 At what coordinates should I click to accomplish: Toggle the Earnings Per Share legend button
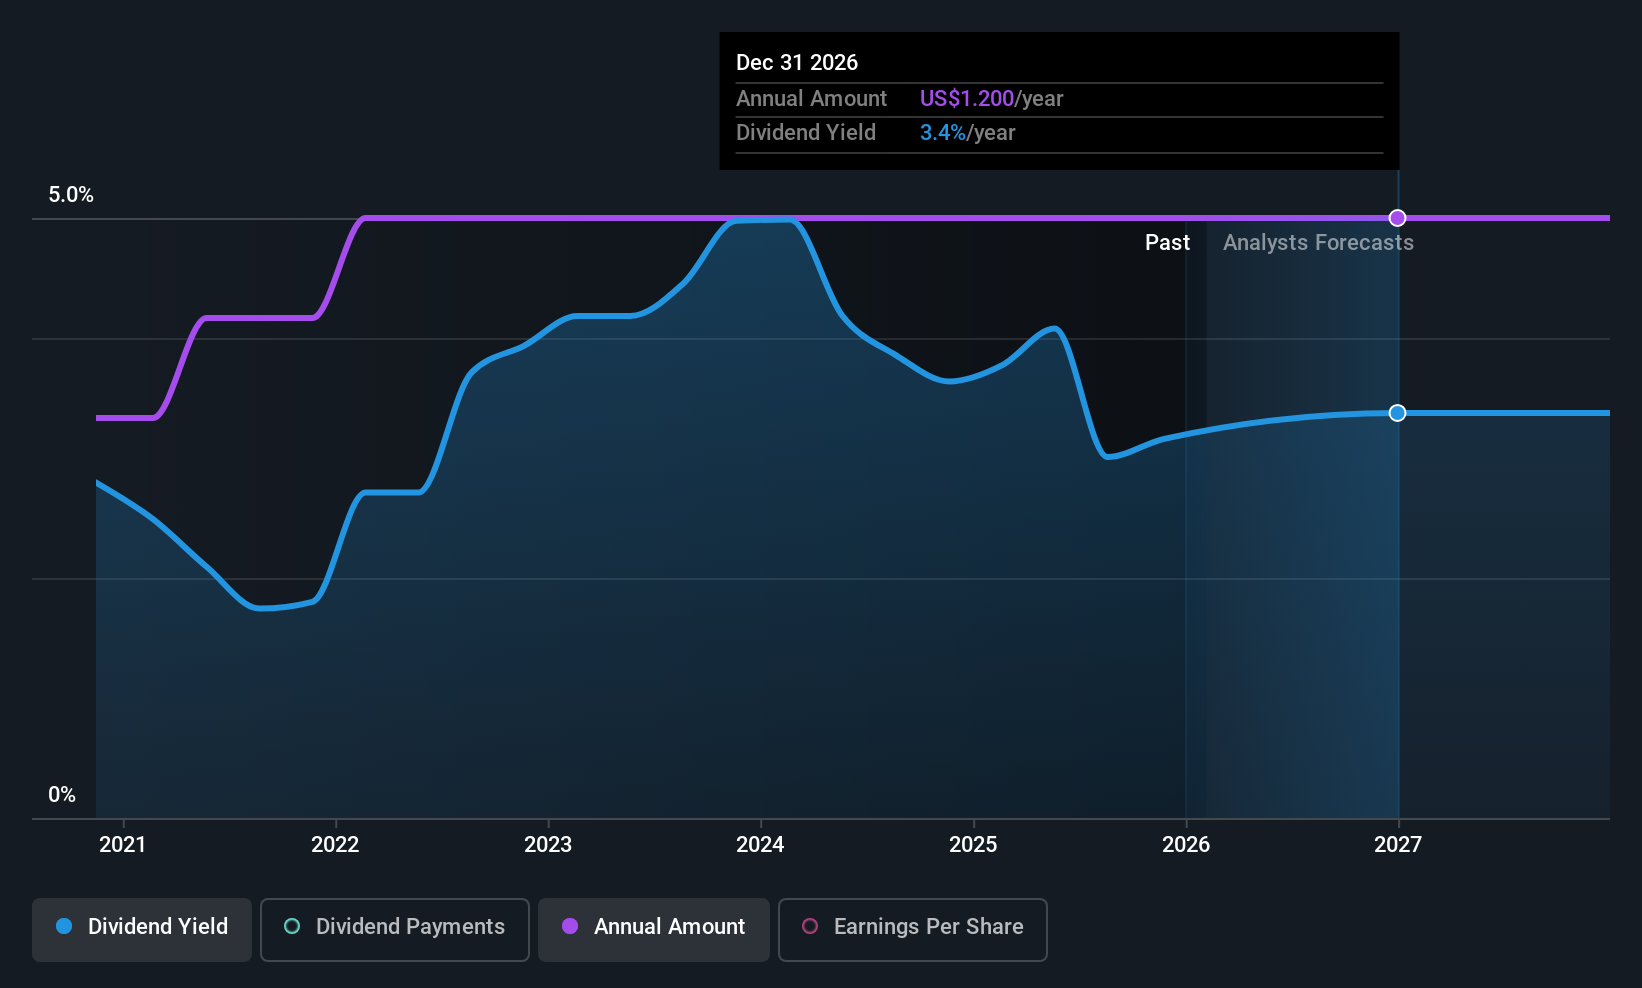[x=913, y=929]
